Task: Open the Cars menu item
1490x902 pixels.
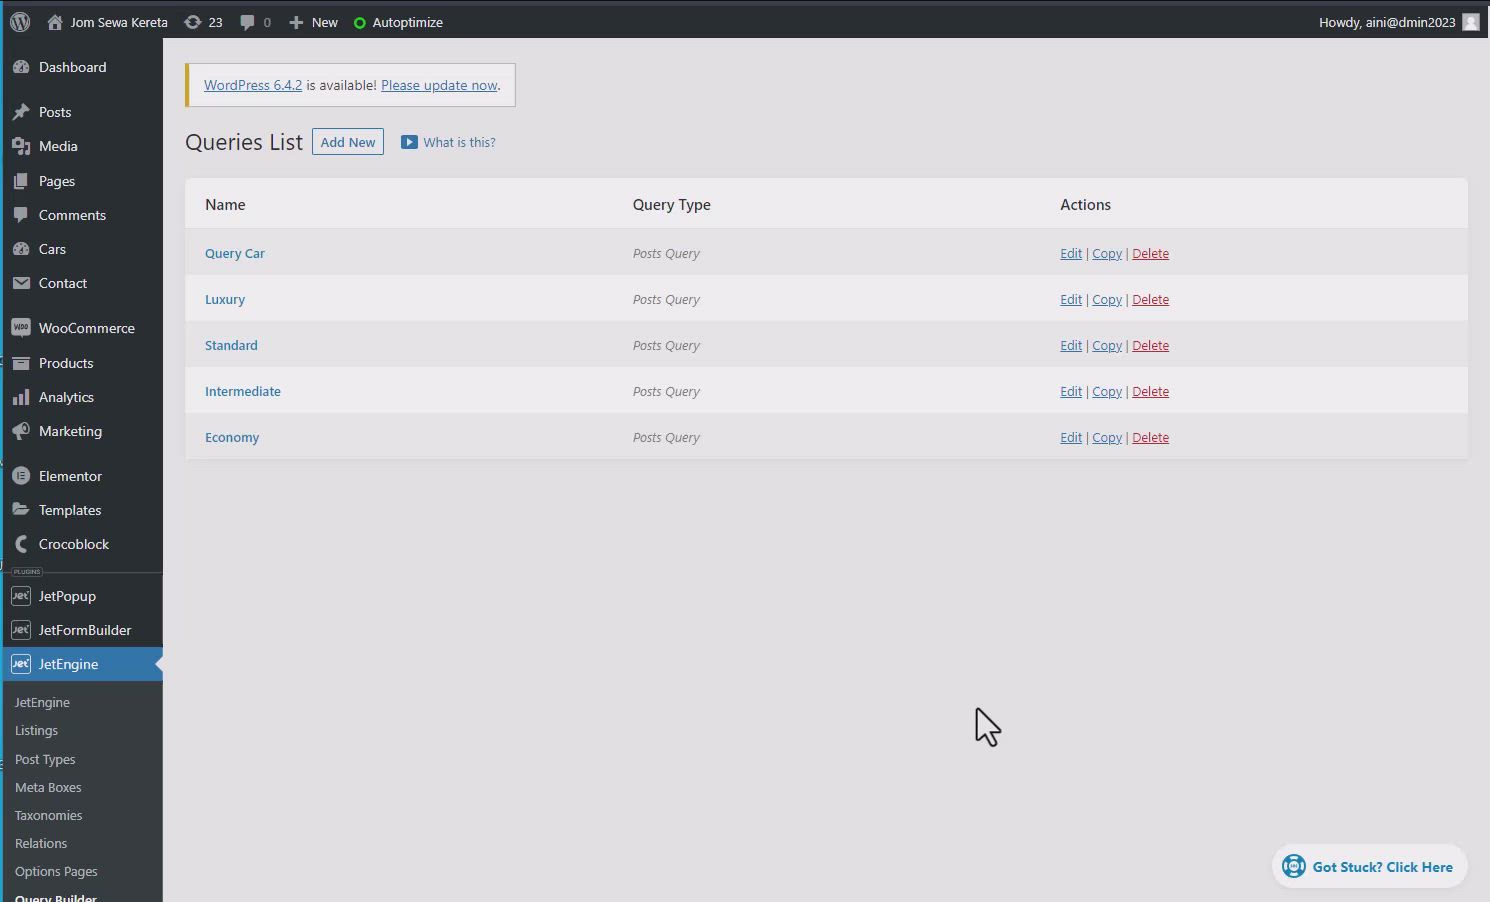Action: (52, 249)
